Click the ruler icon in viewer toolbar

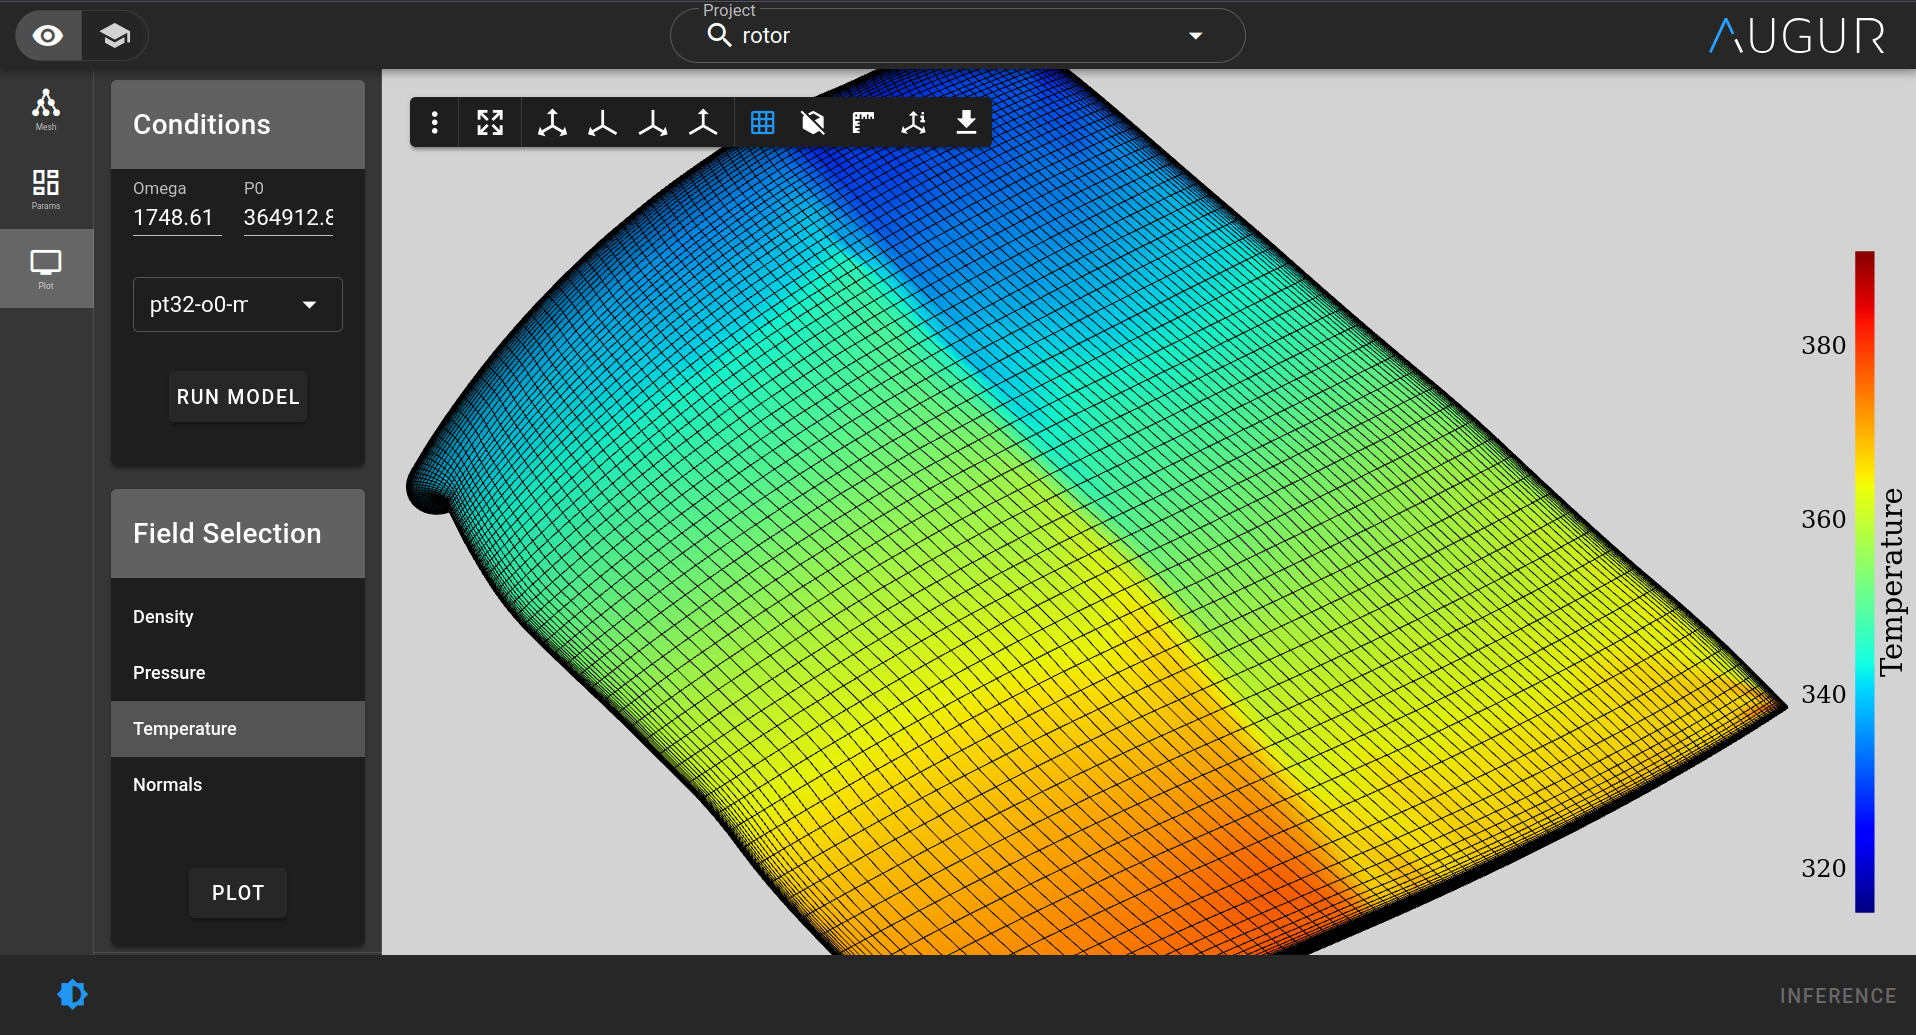coord(863,123)
